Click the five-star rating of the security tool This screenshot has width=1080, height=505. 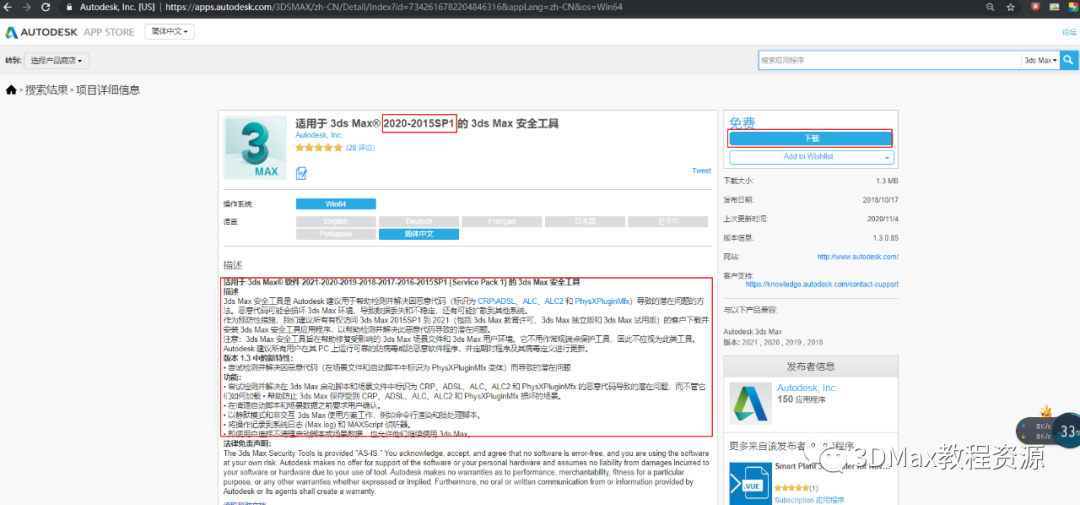coord(319,147)
